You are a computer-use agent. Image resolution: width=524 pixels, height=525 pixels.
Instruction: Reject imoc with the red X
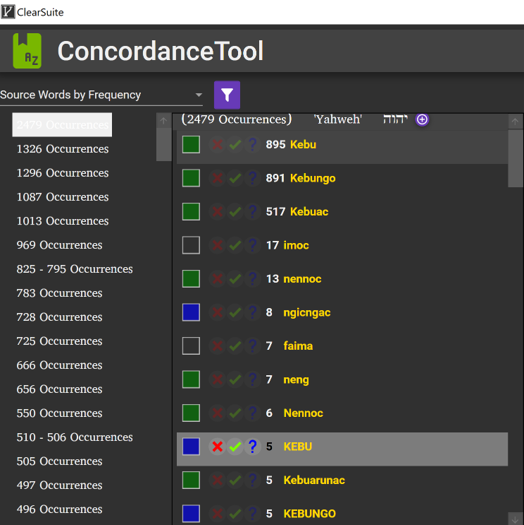pos(217,245)
